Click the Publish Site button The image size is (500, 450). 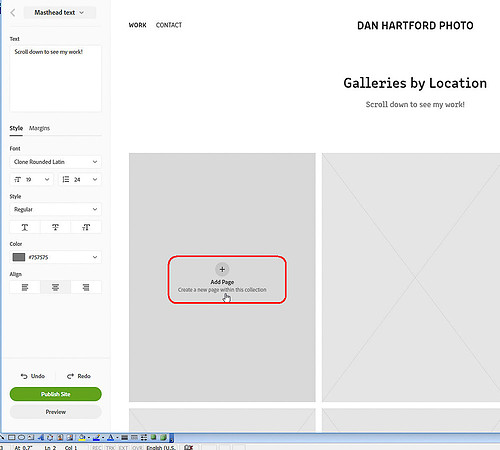55,394
